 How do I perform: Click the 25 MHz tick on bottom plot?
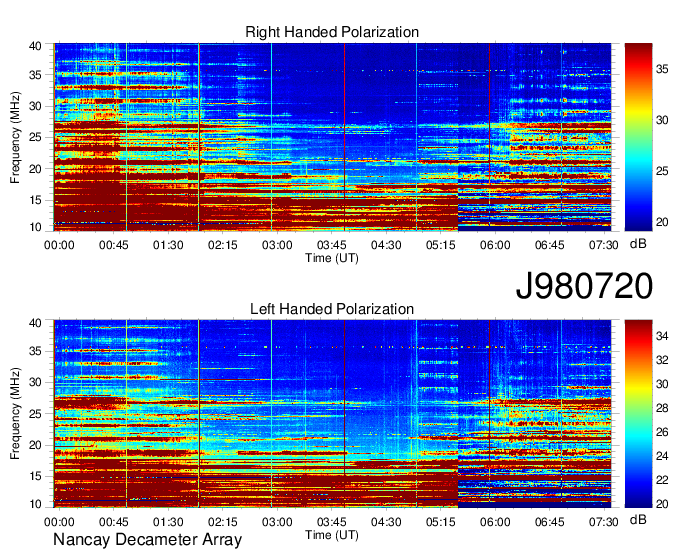coord(35,414)
